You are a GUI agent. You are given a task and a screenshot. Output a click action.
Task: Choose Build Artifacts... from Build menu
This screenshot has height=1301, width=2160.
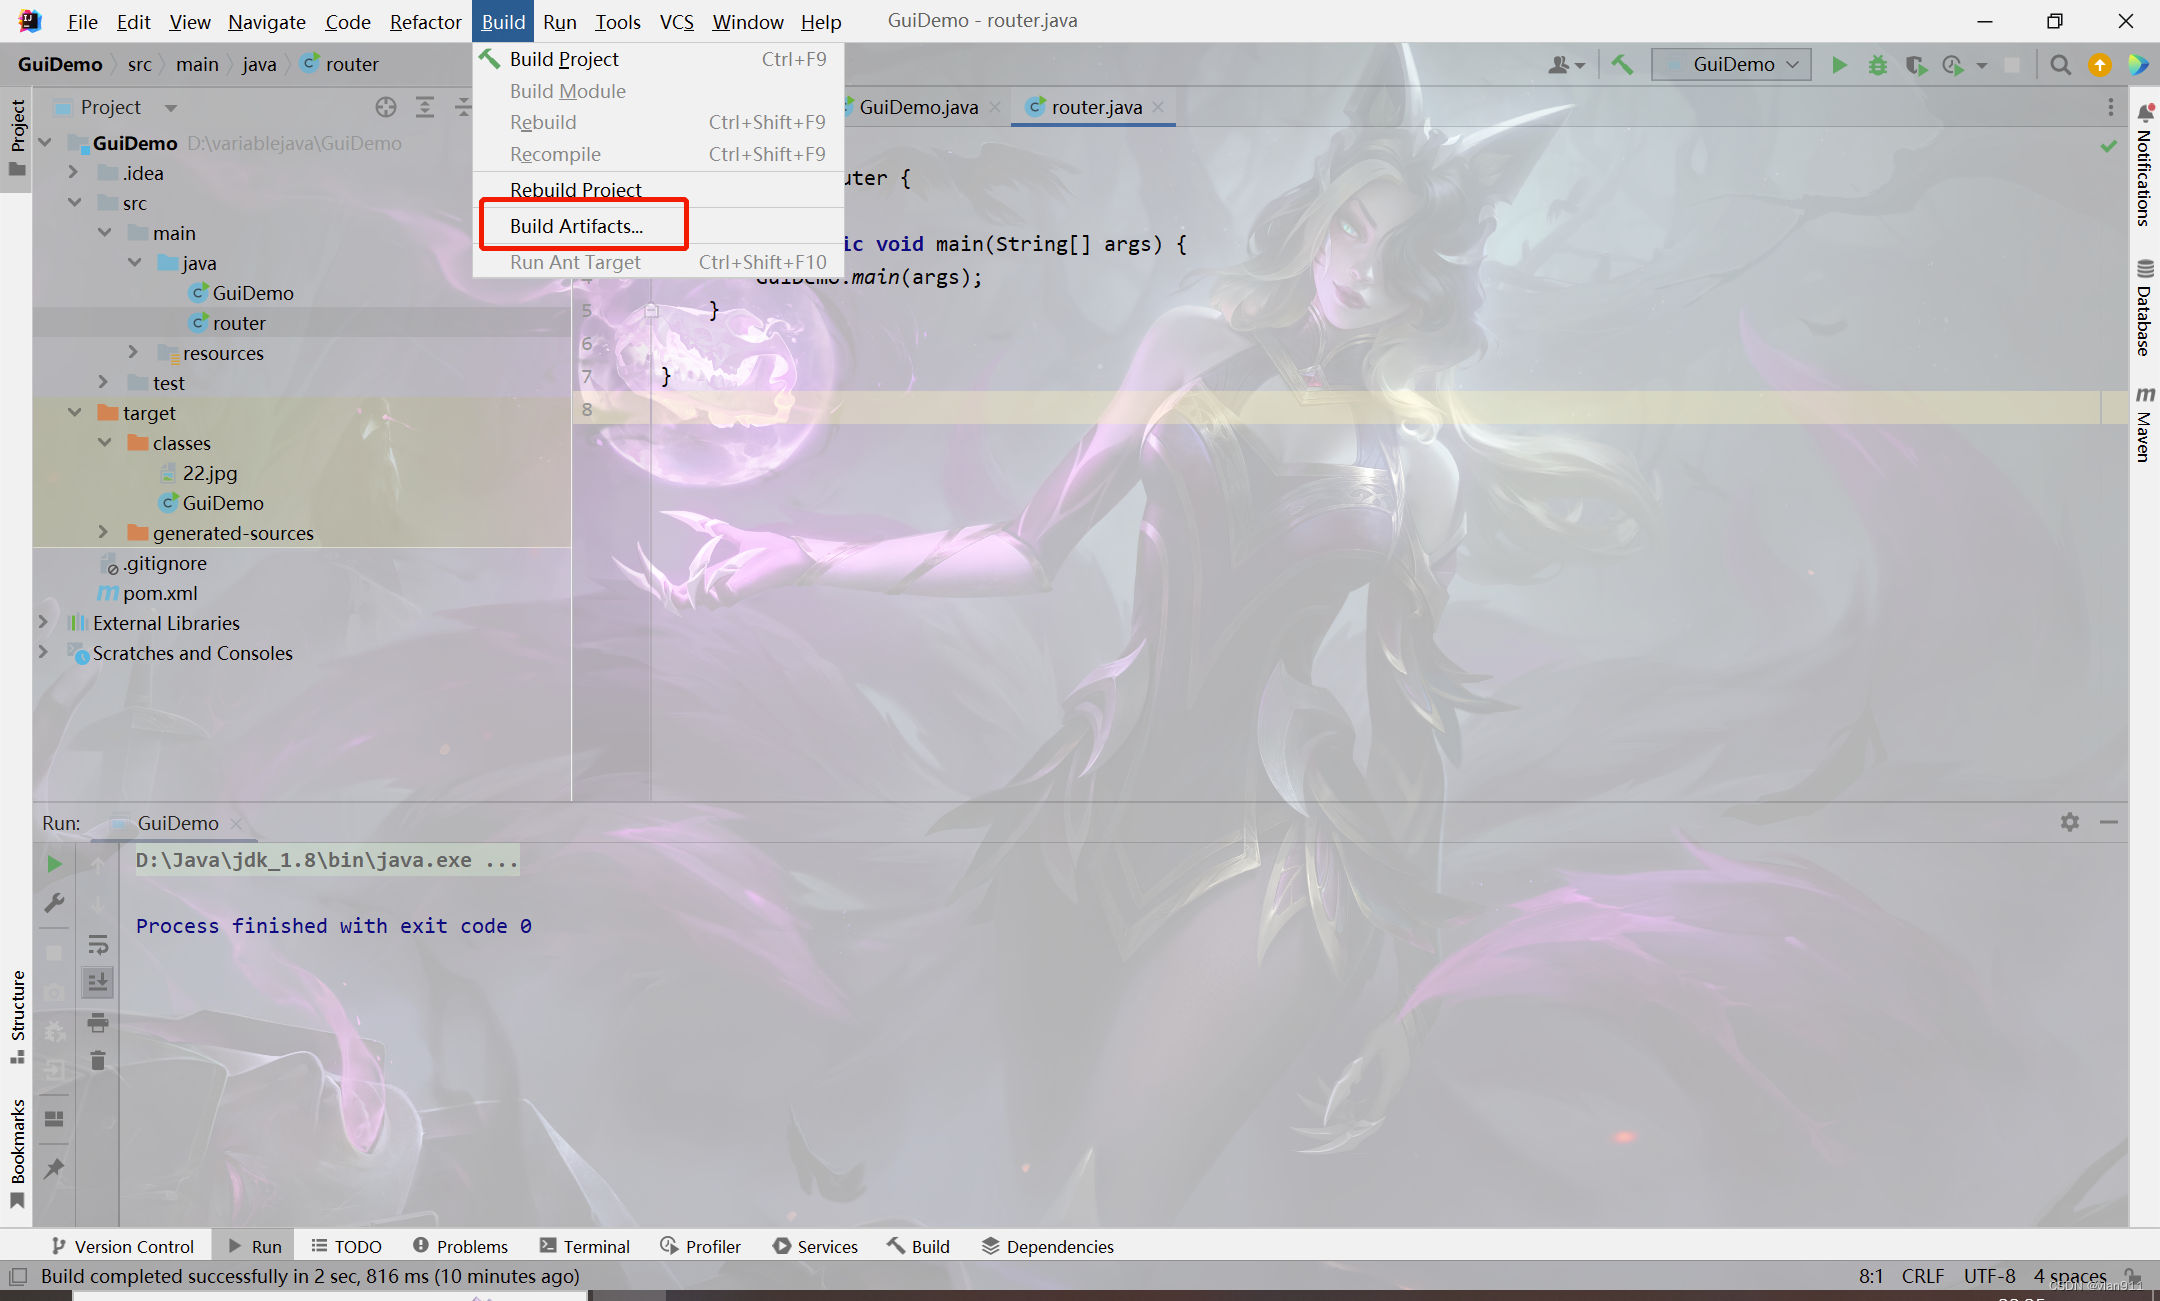pyautogui.click(x=658, y=226)
